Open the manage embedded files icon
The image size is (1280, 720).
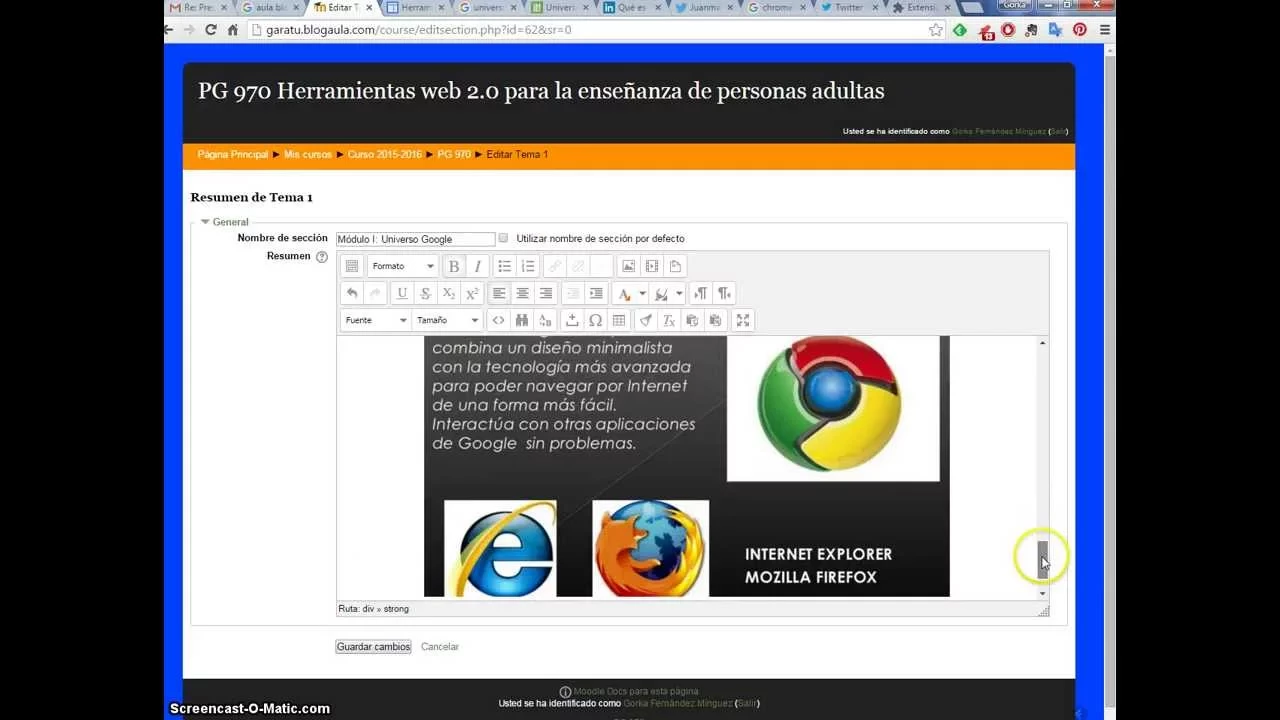pyautogui.click(x=676, y=266)
